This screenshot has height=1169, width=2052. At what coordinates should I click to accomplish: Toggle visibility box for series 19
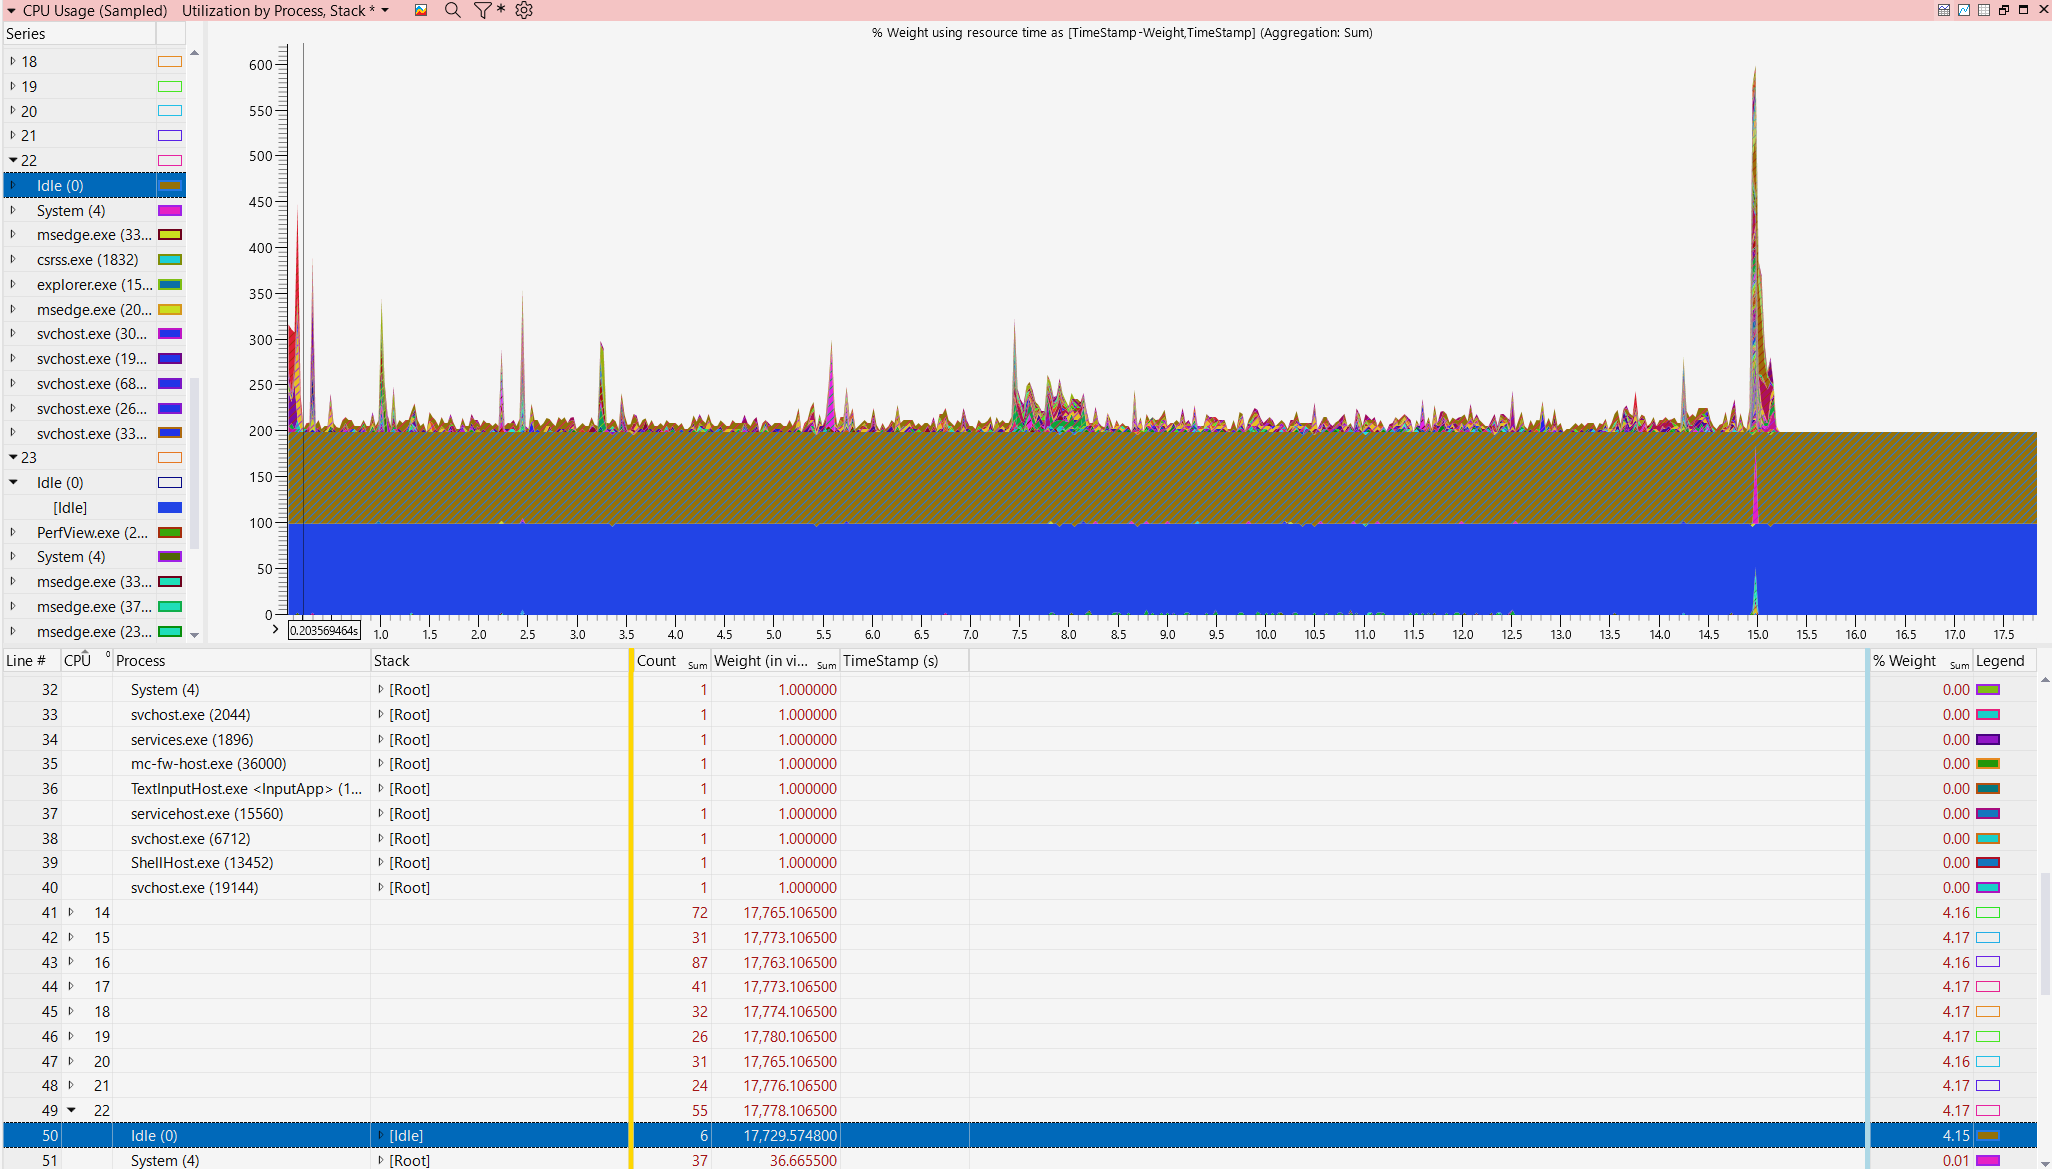pyautogui.click(x=170, y=87)
